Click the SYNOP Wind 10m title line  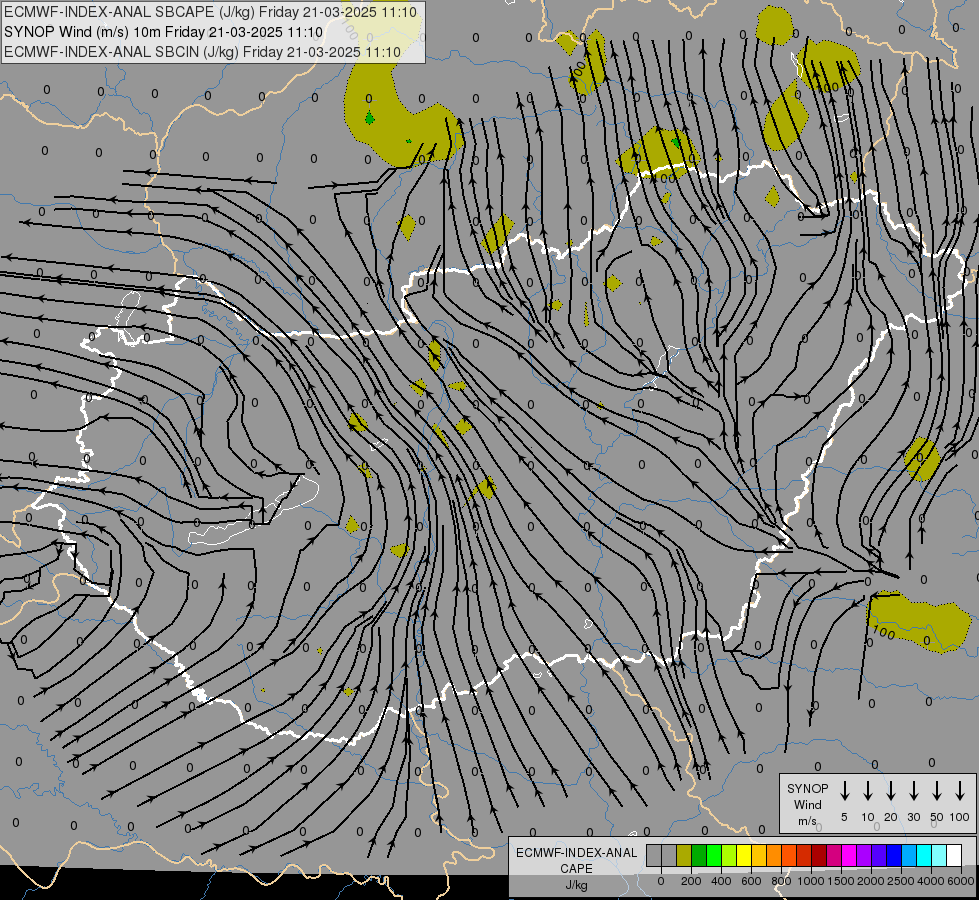[x=163, y=32]
